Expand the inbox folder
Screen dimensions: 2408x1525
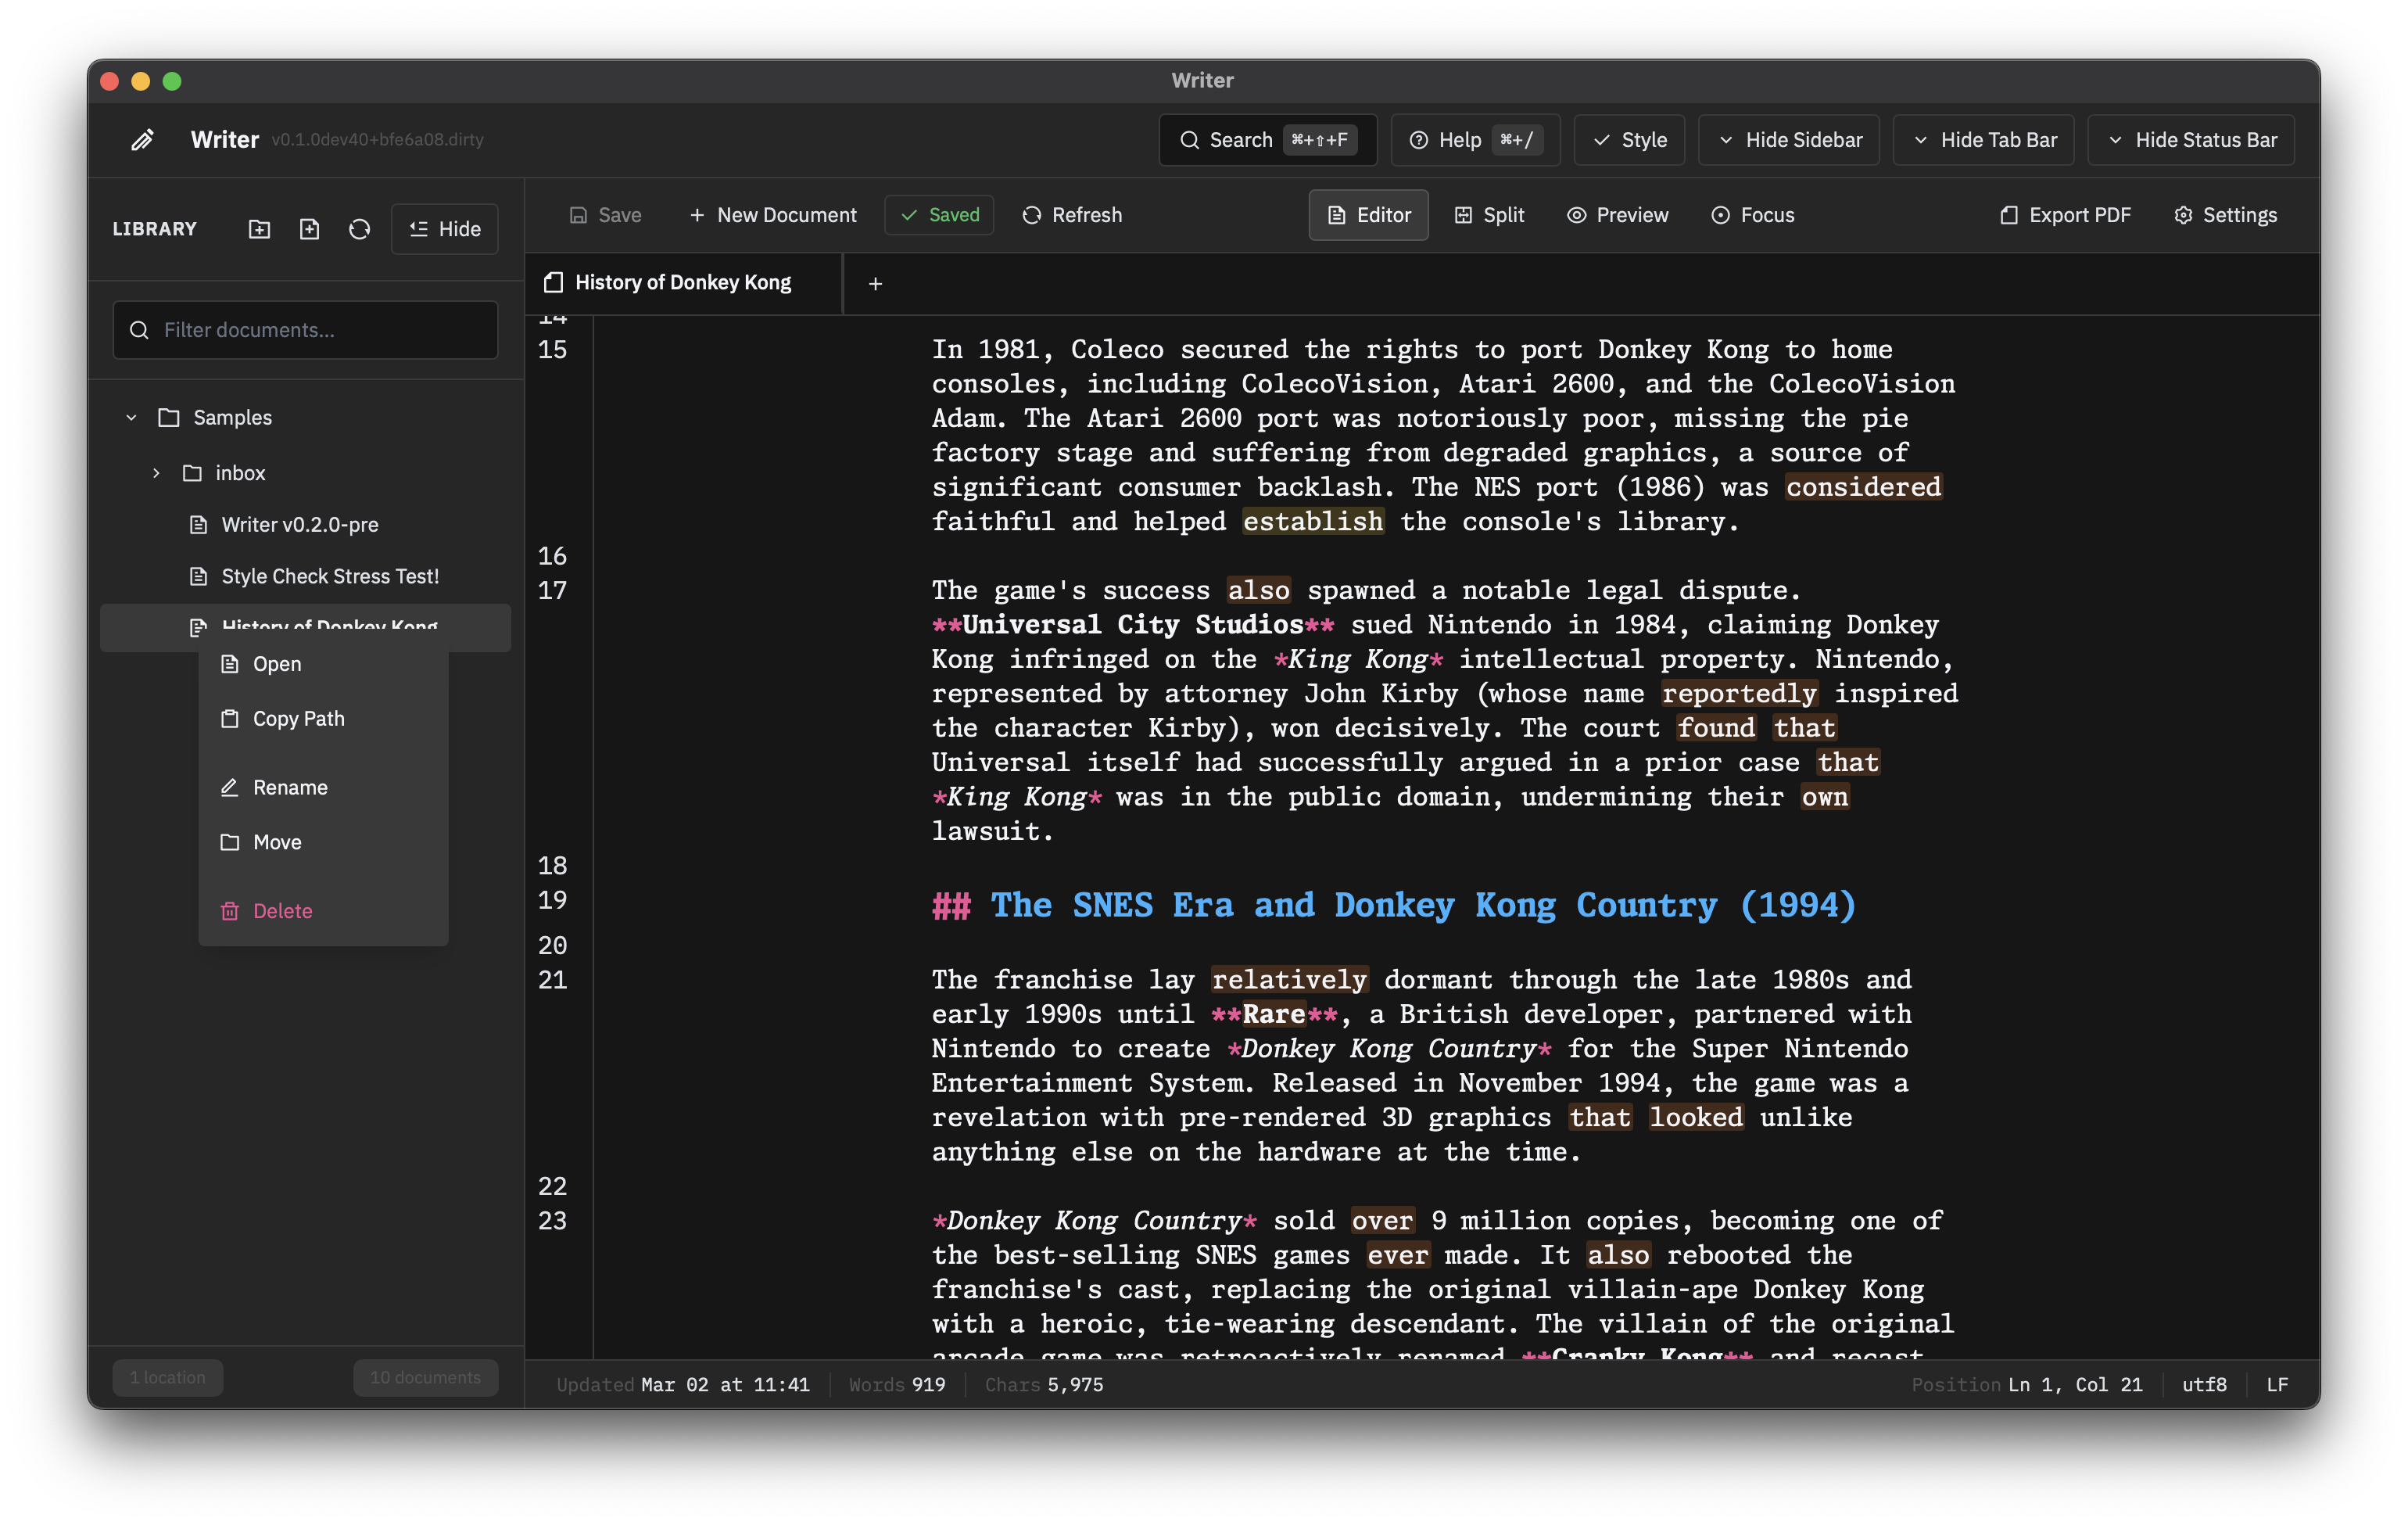click(x=156, y=473)
